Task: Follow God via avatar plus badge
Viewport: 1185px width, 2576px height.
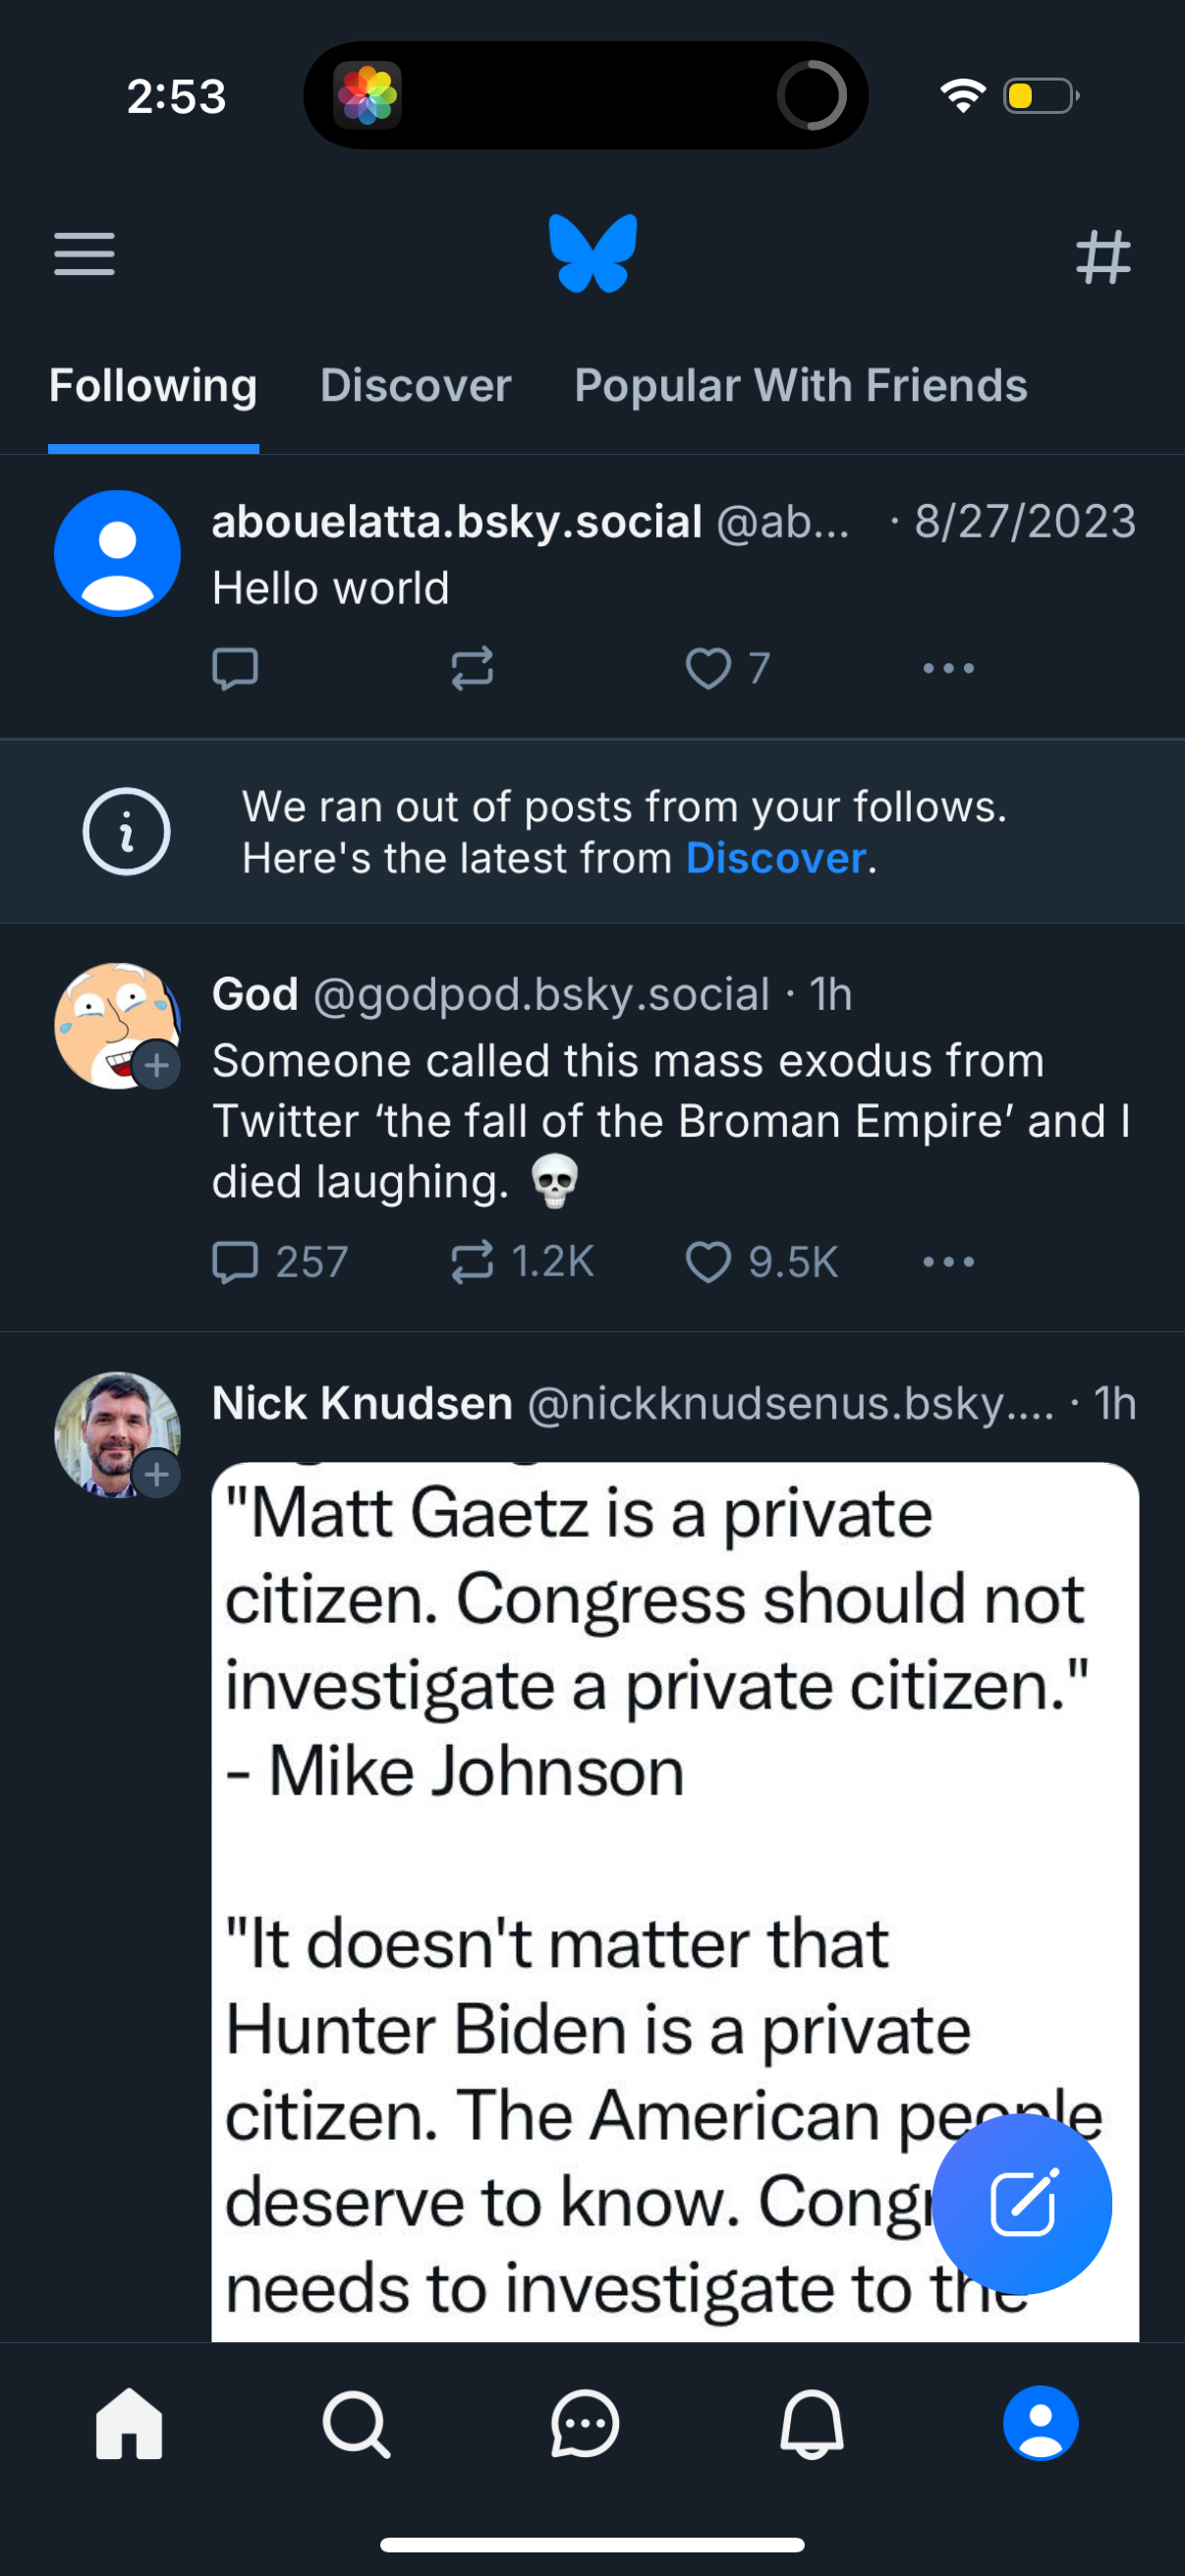Action: point(157,1066)
